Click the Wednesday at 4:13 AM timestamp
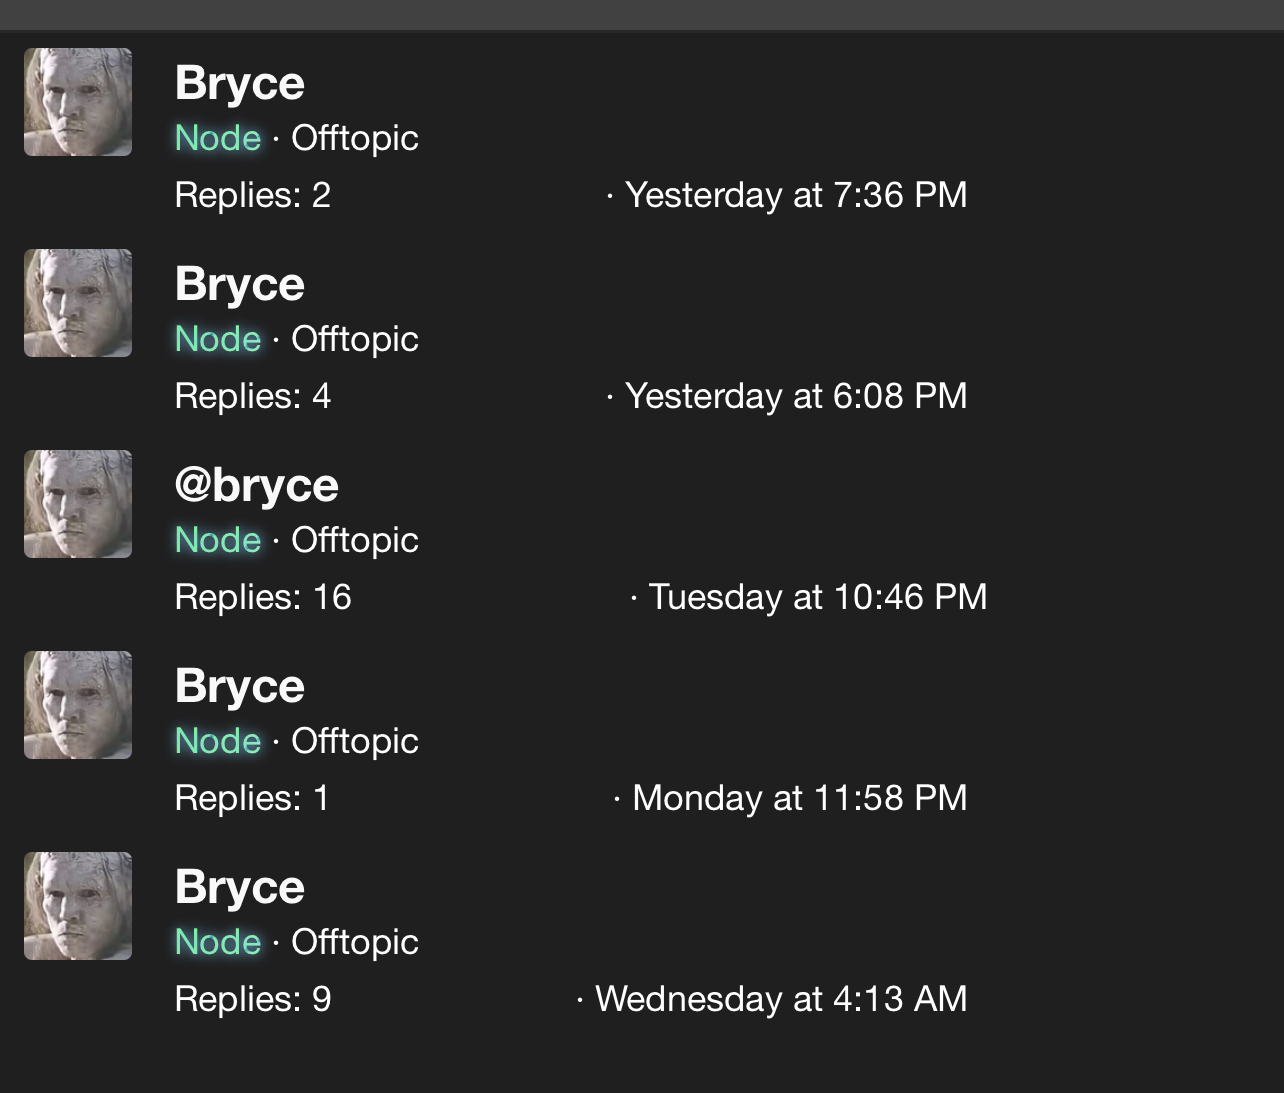 coord(781,999)
